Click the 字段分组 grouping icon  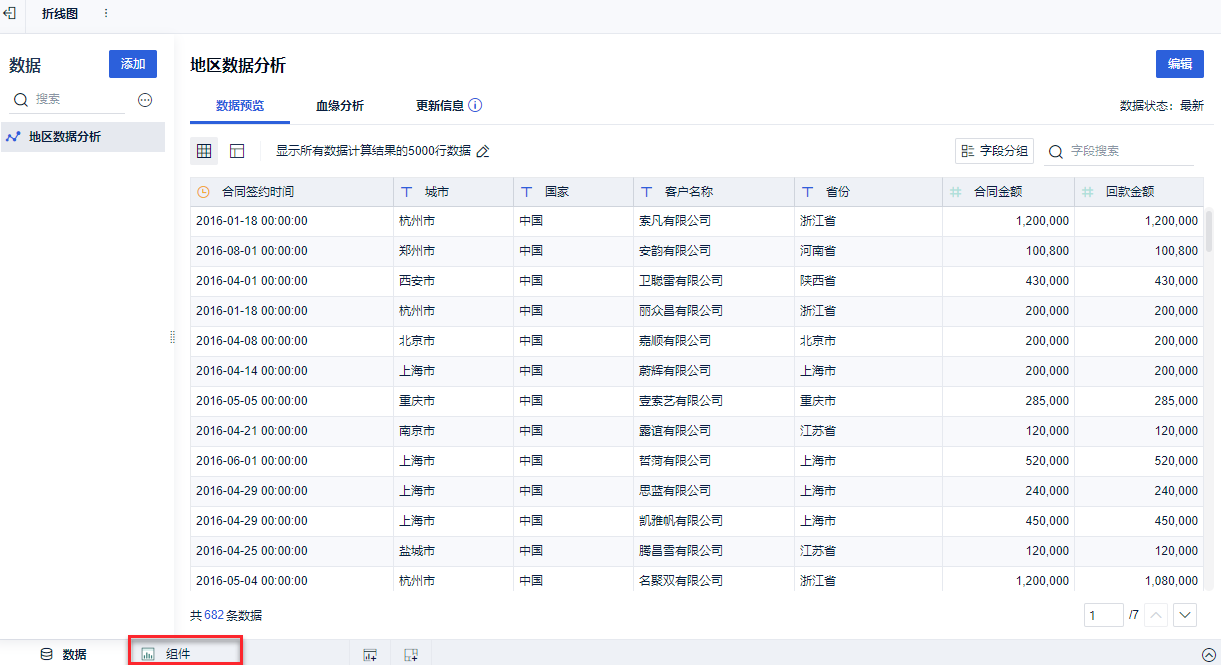click(x=967, y=151)
